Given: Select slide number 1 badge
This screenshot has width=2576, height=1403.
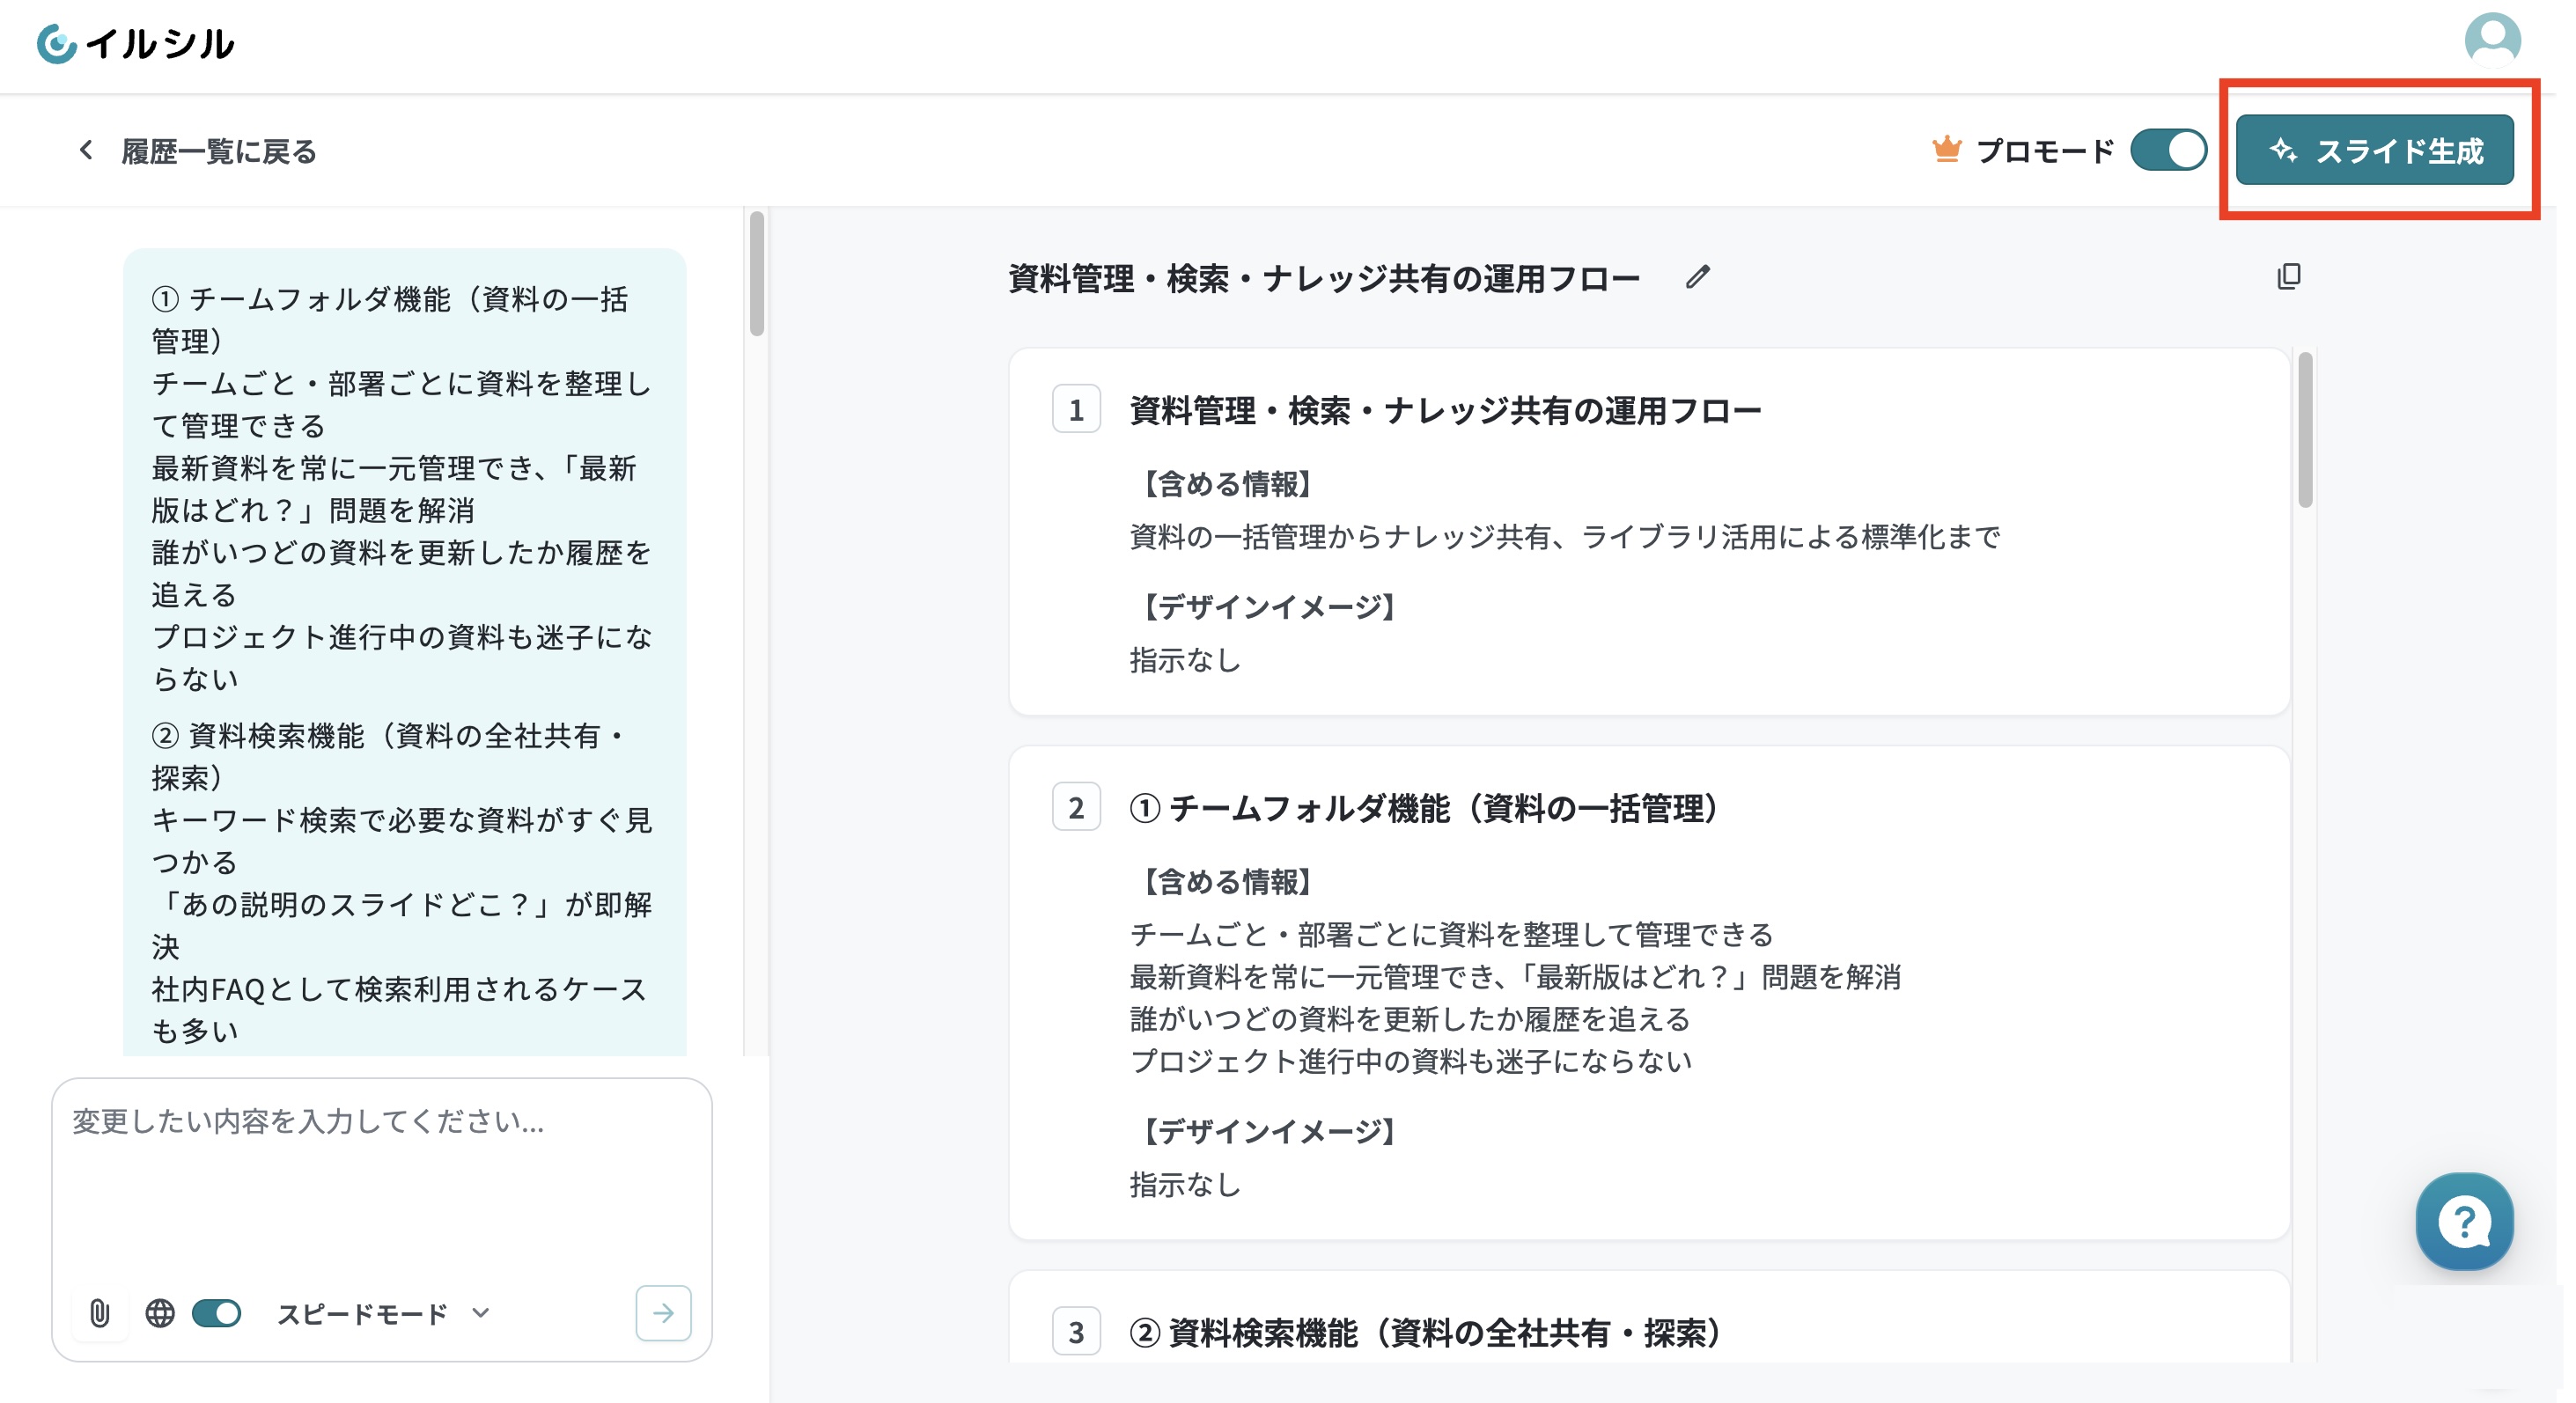Looking at the screenshot, I should point(1076,409).
